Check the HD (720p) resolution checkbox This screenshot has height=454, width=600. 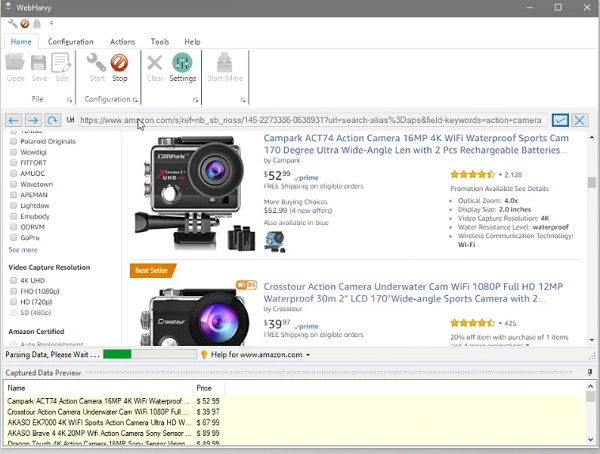(13, 302)
